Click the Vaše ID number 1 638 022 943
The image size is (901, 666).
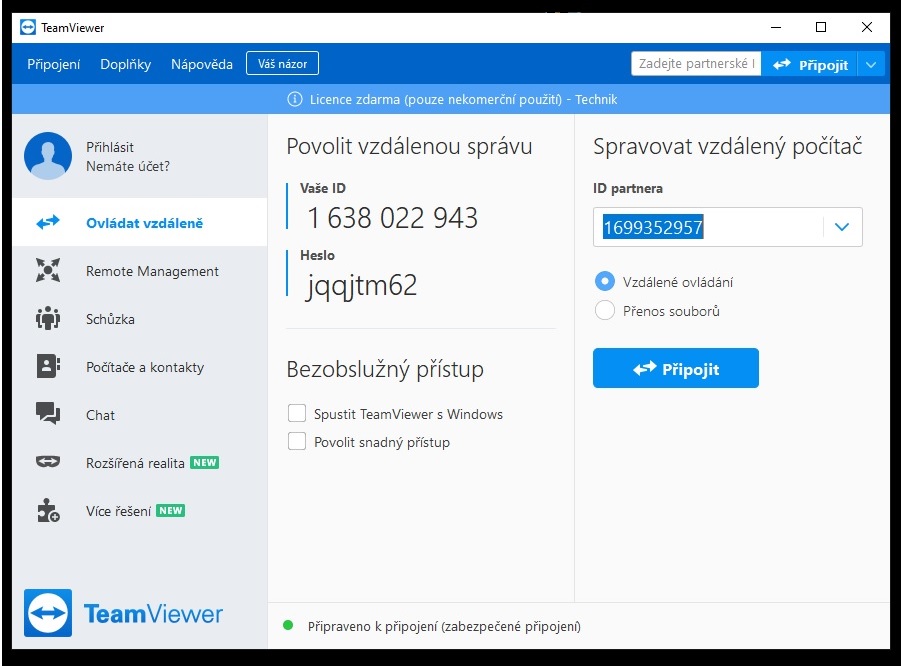click(392, 218)
